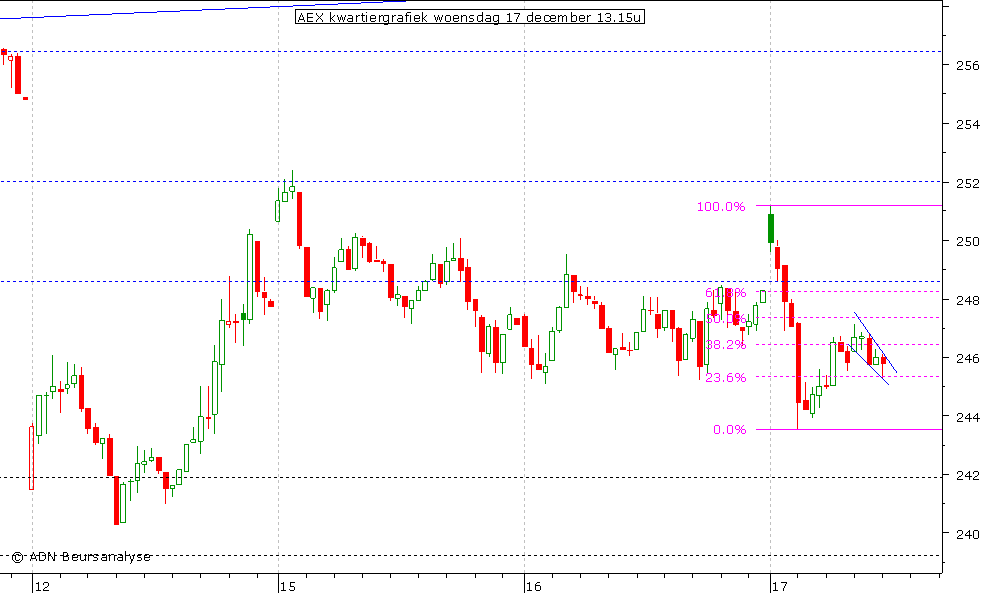The width and height of the screenshot is (983, 593).
Task: Click the chart title 'AEX kwartiergrafiek woensdag 17 december 13.15u'
Action: click(x=470, y=17)
